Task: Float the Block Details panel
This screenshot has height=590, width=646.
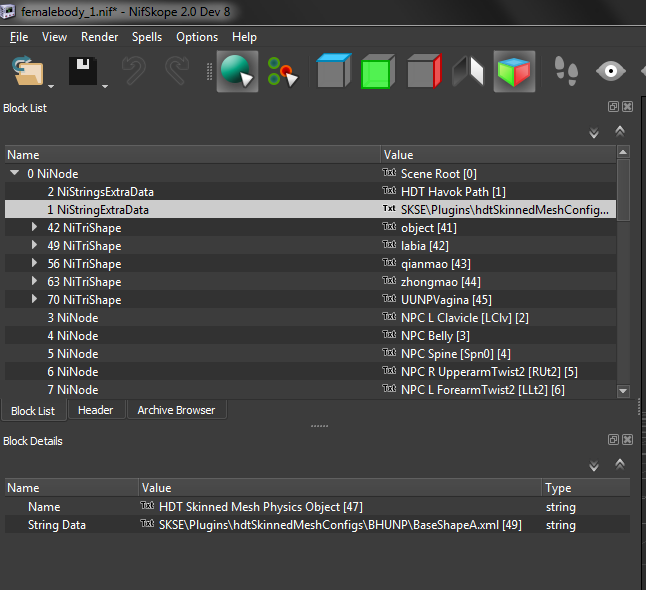Action: pyautogui.click(x=613, y=440)
